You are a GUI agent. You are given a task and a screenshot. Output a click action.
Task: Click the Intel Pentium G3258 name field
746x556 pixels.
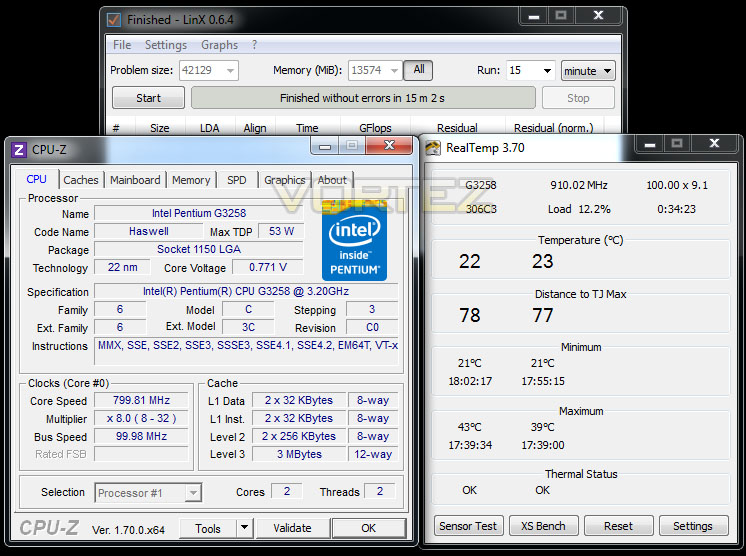tap(199, 213)
